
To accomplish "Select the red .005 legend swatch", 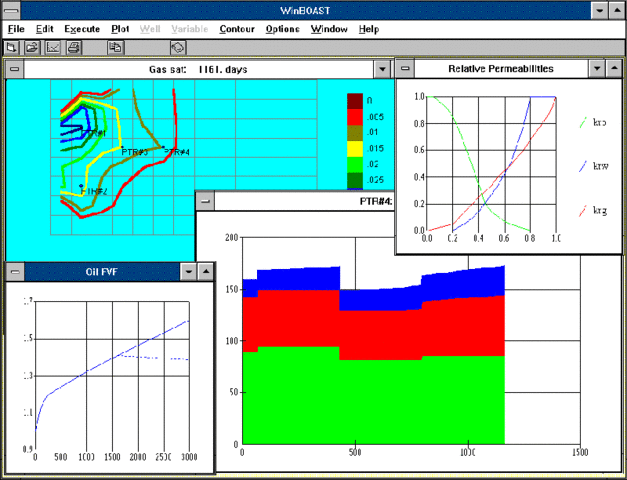I will [x=355, y=117].
